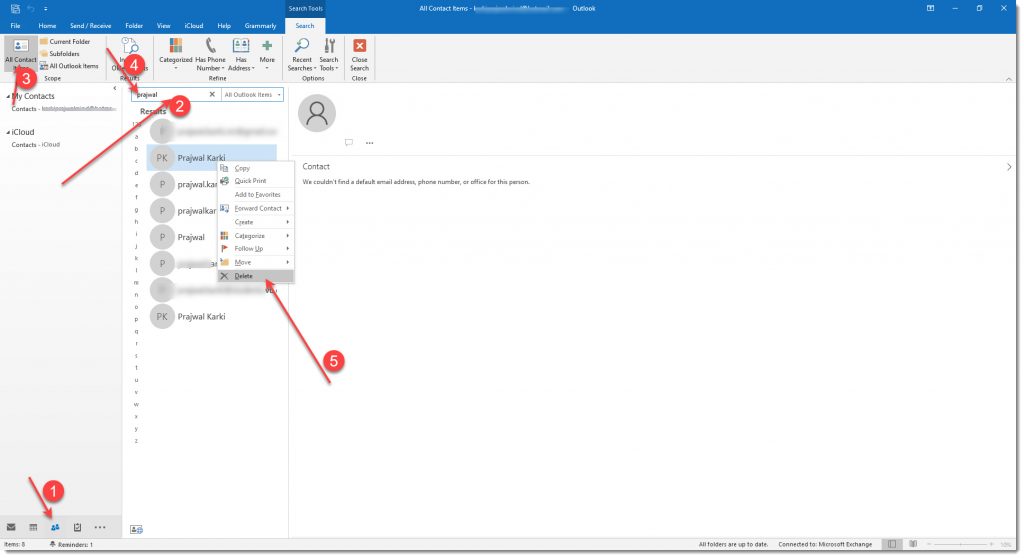The width and height of the screenshot is (1024, 558).
Task: Open the Tasks navigation icon
Action: tap(78, 528)
